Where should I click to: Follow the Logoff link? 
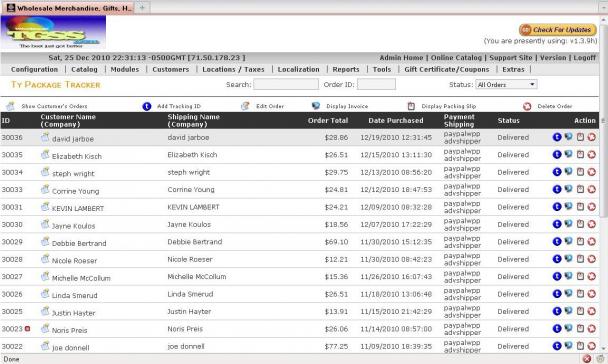pyautogui.click(x=584, y=57)
